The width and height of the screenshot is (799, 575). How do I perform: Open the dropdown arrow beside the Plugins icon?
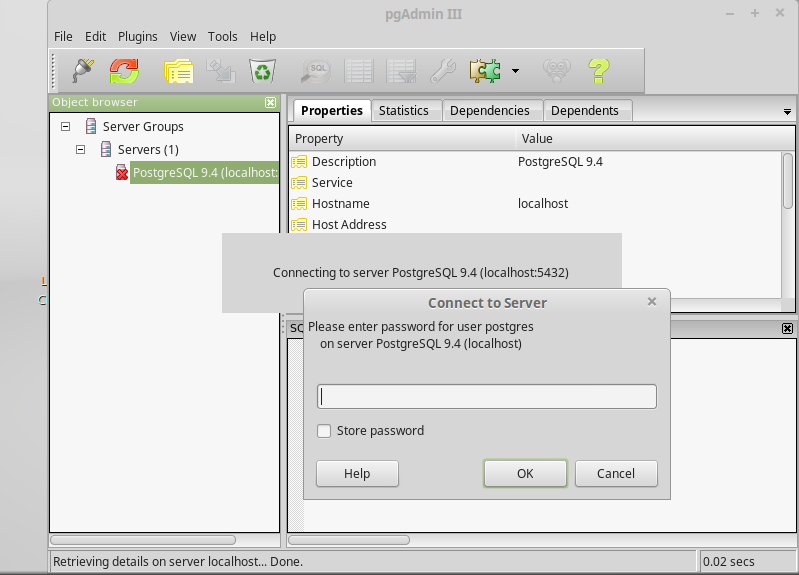[515, 71]
